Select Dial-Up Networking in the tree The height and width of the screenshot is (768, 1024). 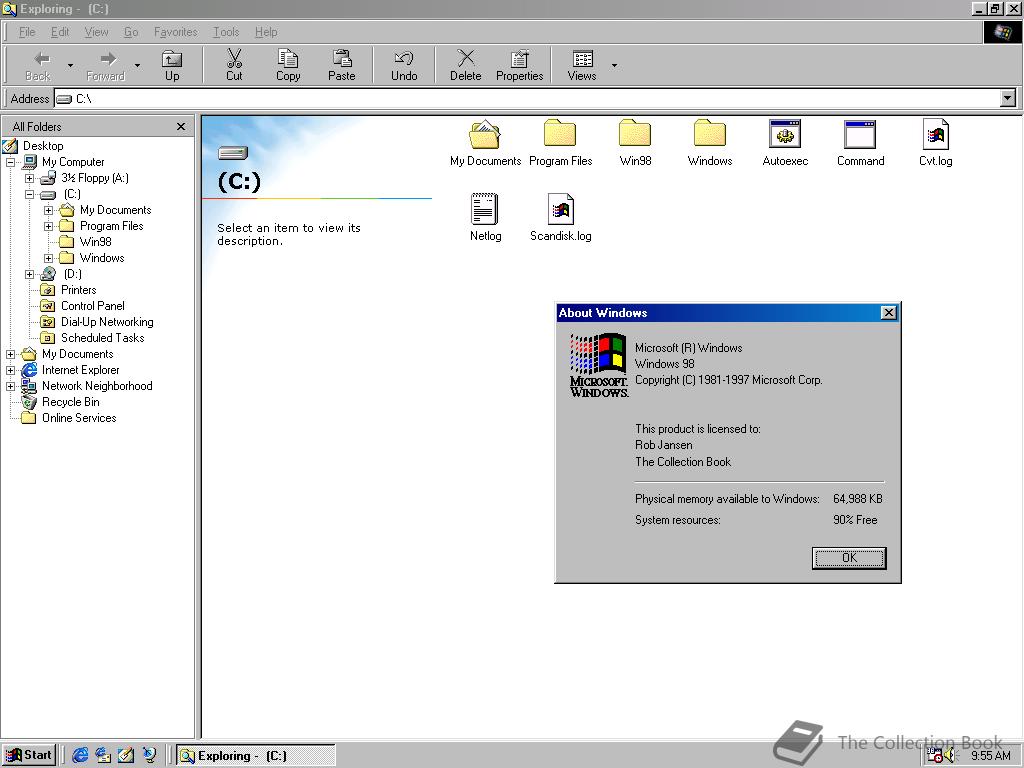(107, 322)
